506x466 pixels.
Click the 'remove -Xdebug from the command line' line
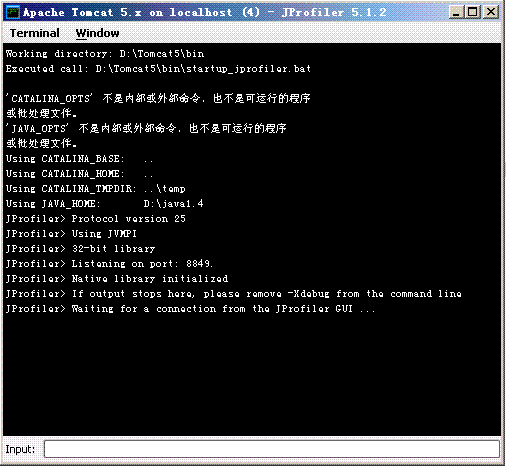234,294
